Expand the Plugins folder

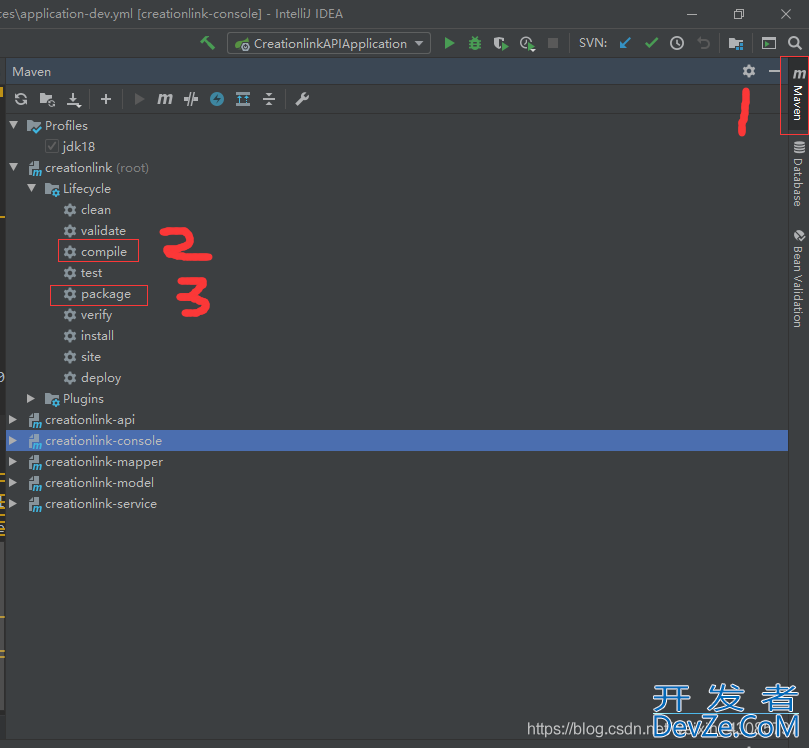pyautogui.click(x=31, y=399)
